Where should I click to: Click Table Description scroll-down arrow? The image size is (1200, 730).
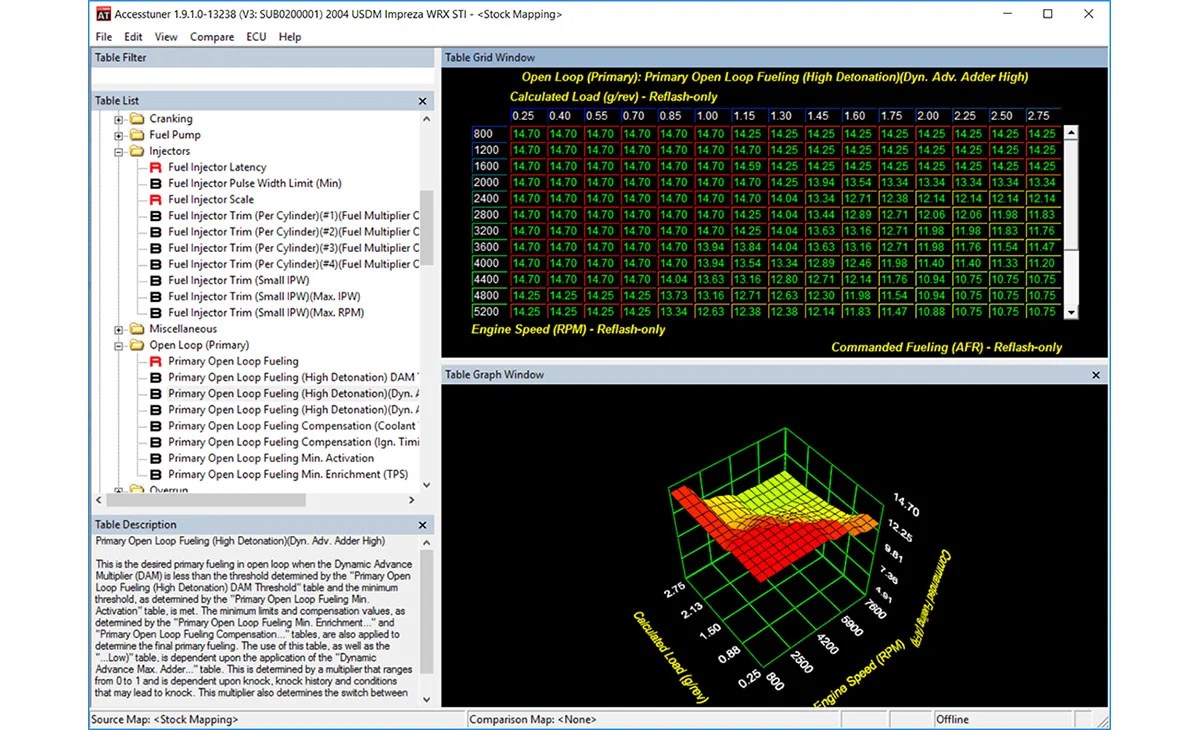click(x=427, y=700)
